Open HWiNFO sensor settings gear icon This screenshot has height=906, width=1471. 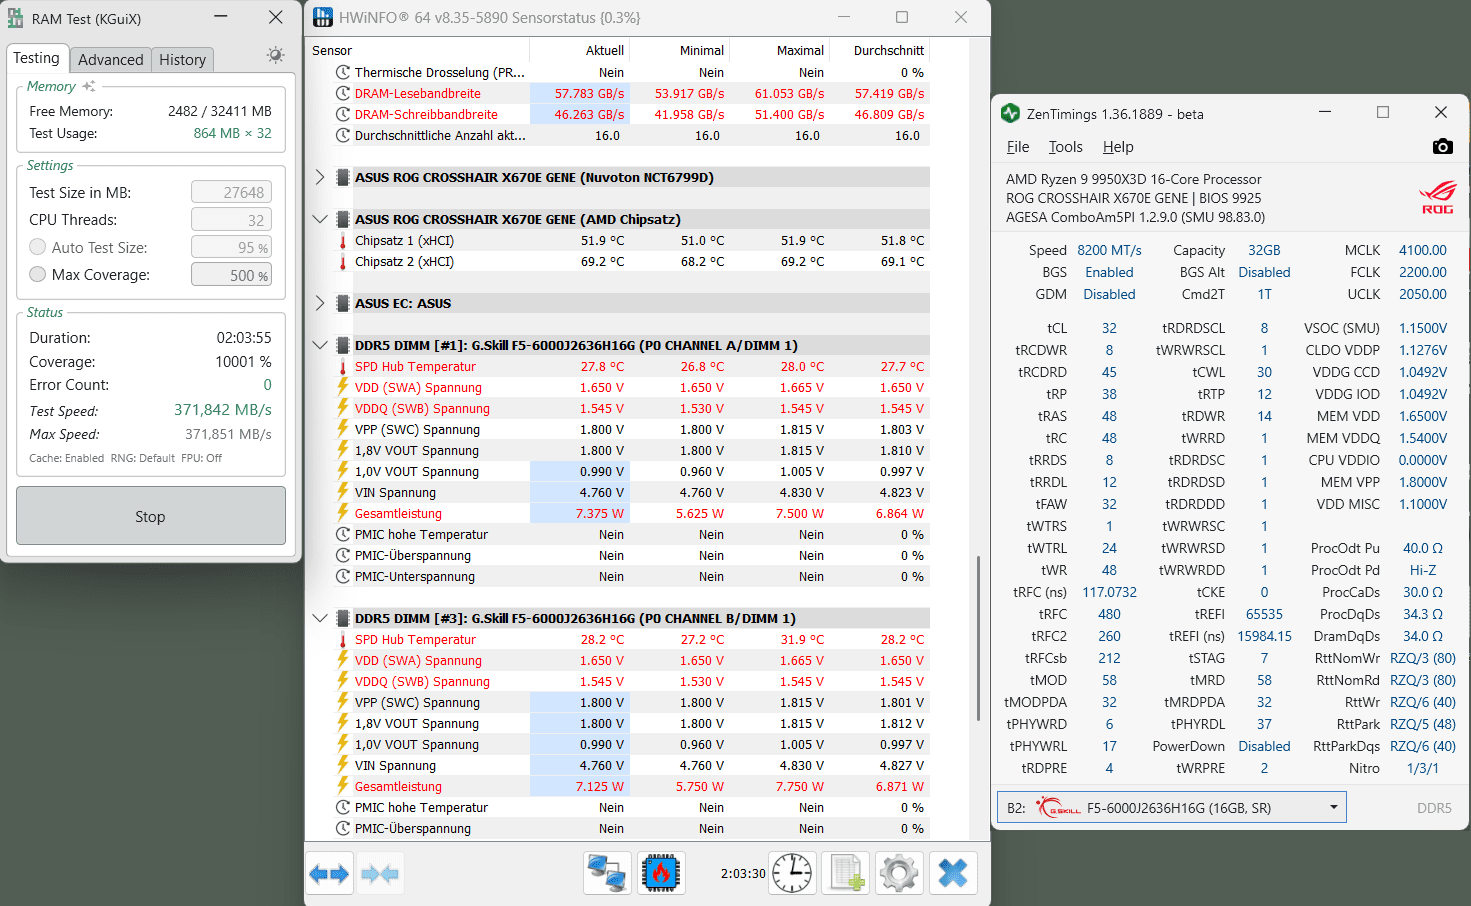click(x=899, y=873)
